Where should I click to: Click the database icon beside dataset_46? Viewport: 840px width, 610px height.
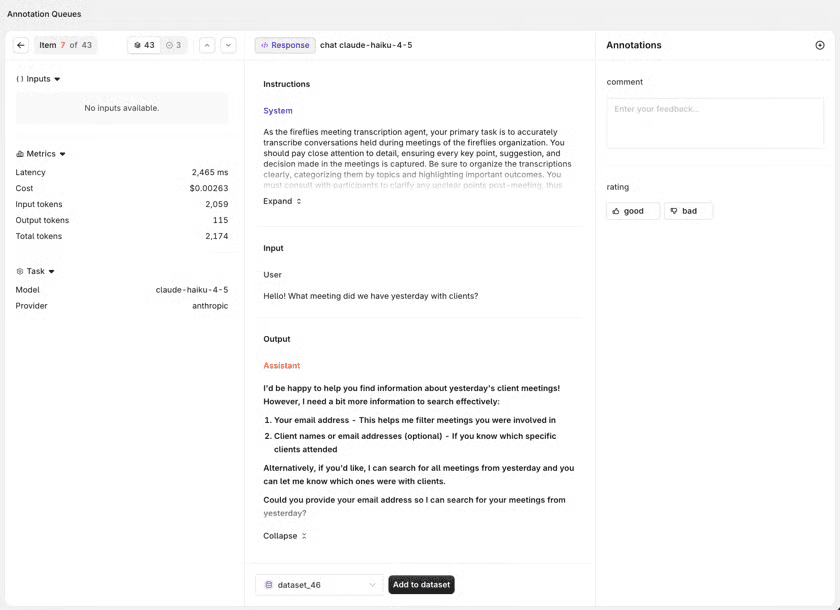(269, 585)
